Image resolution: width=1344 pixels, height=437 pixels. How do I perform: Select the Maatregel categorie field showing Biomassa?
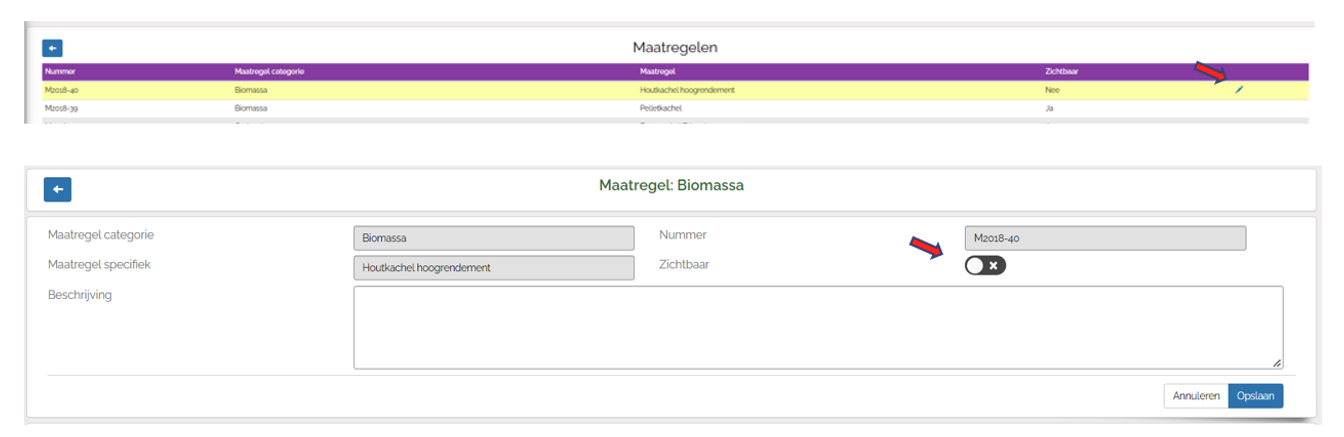click(493, 238)
